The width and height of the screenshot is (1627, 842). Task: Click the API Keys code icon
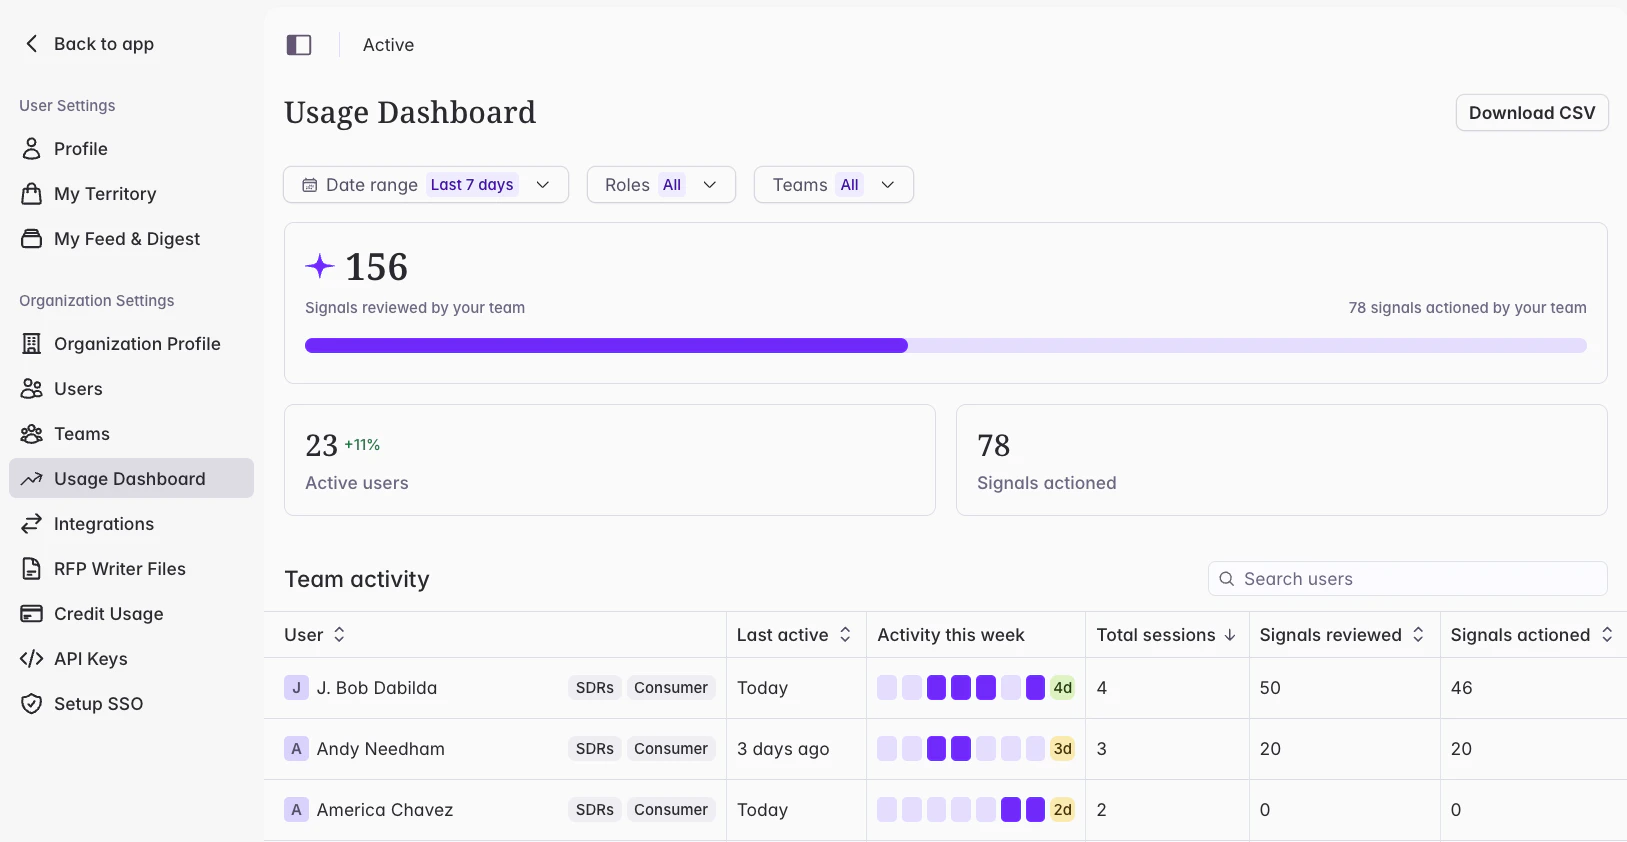32,658
